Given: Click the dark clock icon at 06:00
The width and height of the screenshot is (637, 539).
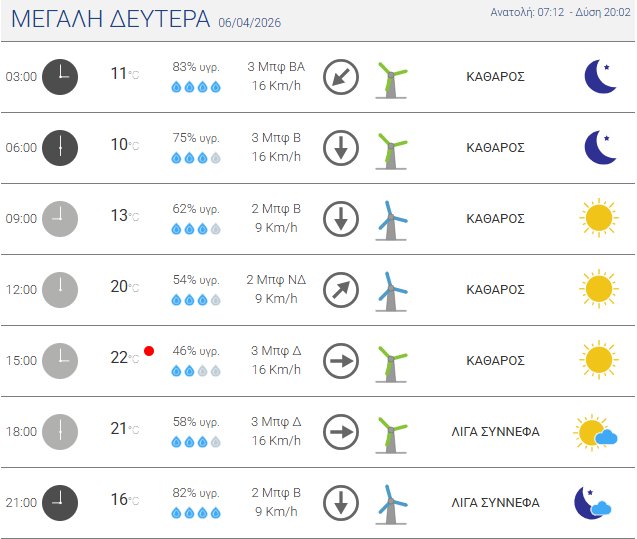Looking at the screenshot, I should click(61, 148).
